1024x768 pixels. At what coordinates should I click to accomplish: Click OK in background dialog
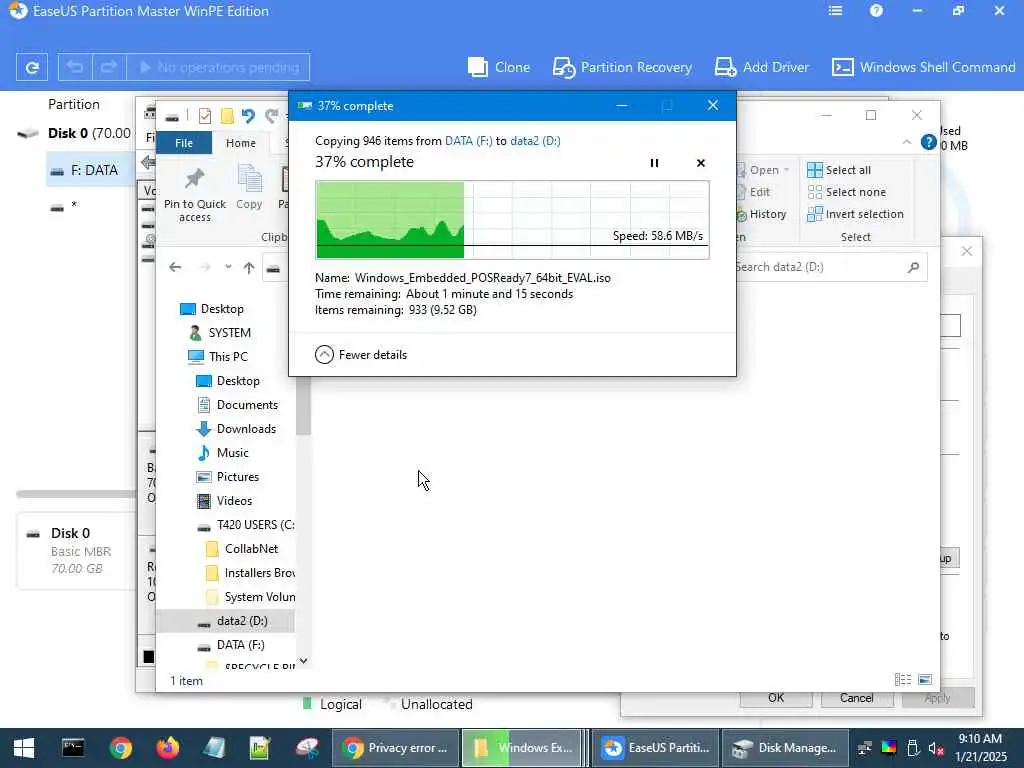point(776,698)
